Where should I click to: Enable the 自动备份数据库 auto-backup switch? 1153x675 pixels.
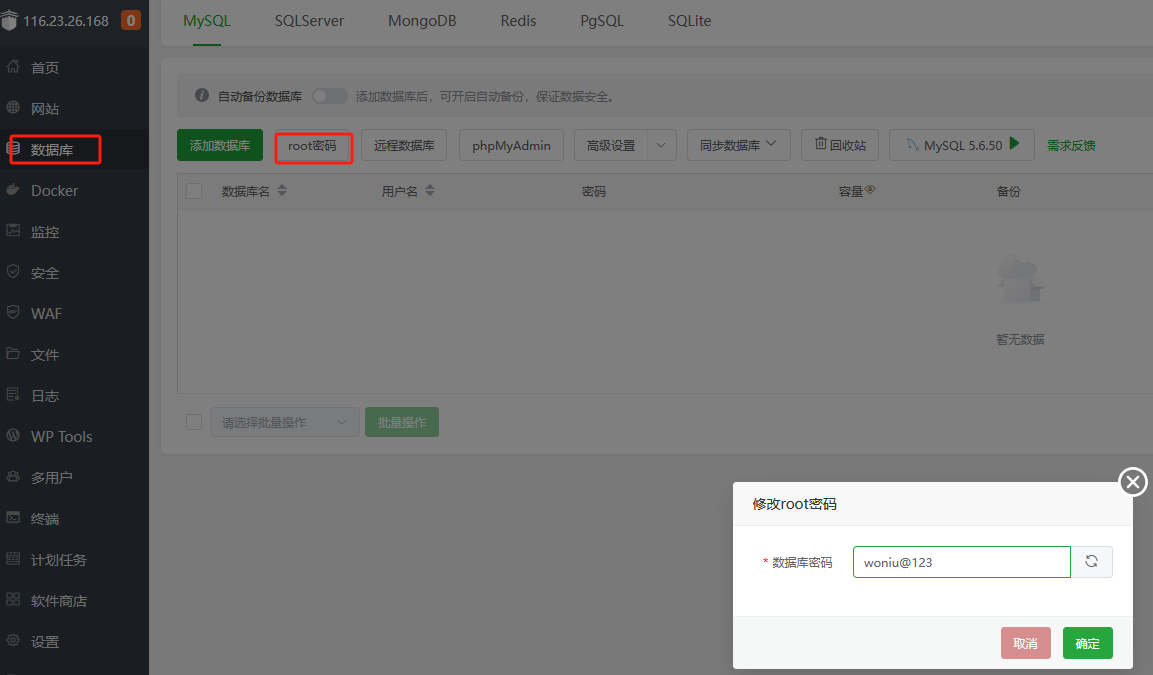330,95
